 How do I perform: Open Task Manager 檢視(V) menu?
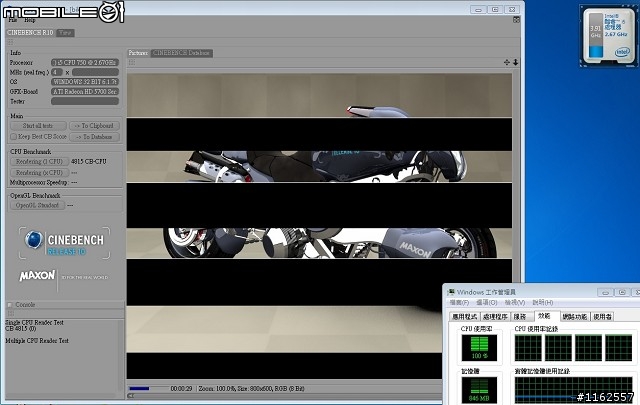tap(515, 303)
